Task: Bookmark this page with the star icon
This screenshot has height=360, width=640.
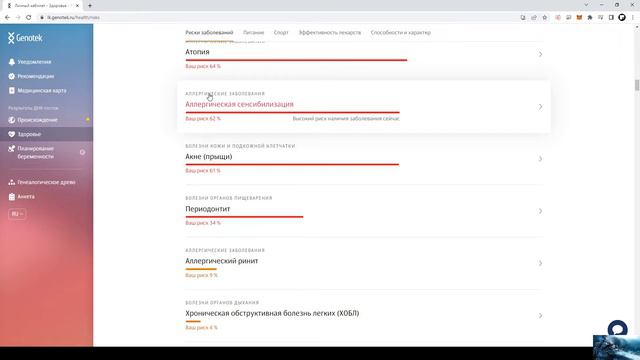Action: pos(544,18)
